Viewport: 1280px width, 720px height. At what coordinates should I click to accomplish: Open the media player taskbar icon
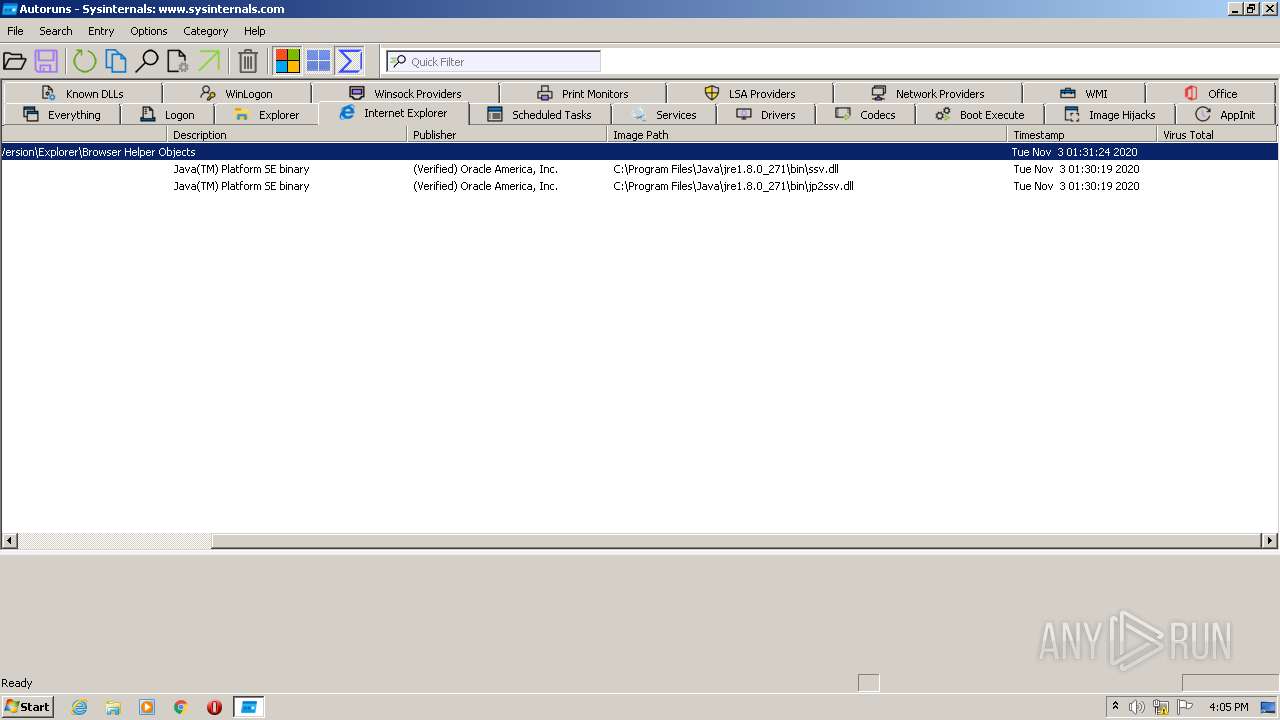click(x=147, y=707)
